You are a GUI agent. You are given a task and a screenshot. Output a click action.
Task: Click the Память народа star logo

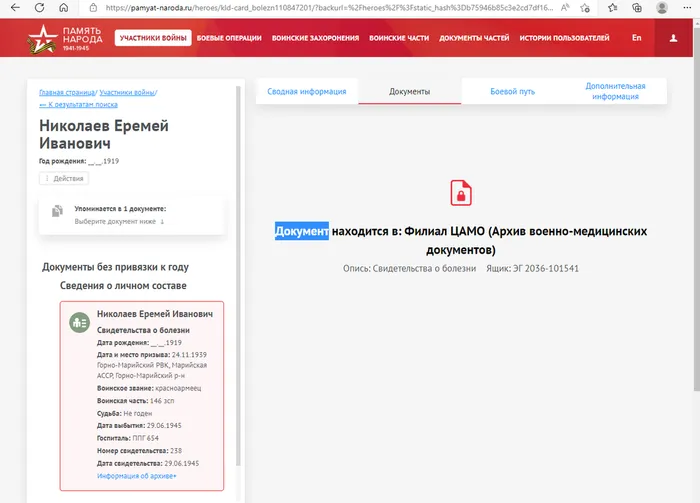click(44, 39)
